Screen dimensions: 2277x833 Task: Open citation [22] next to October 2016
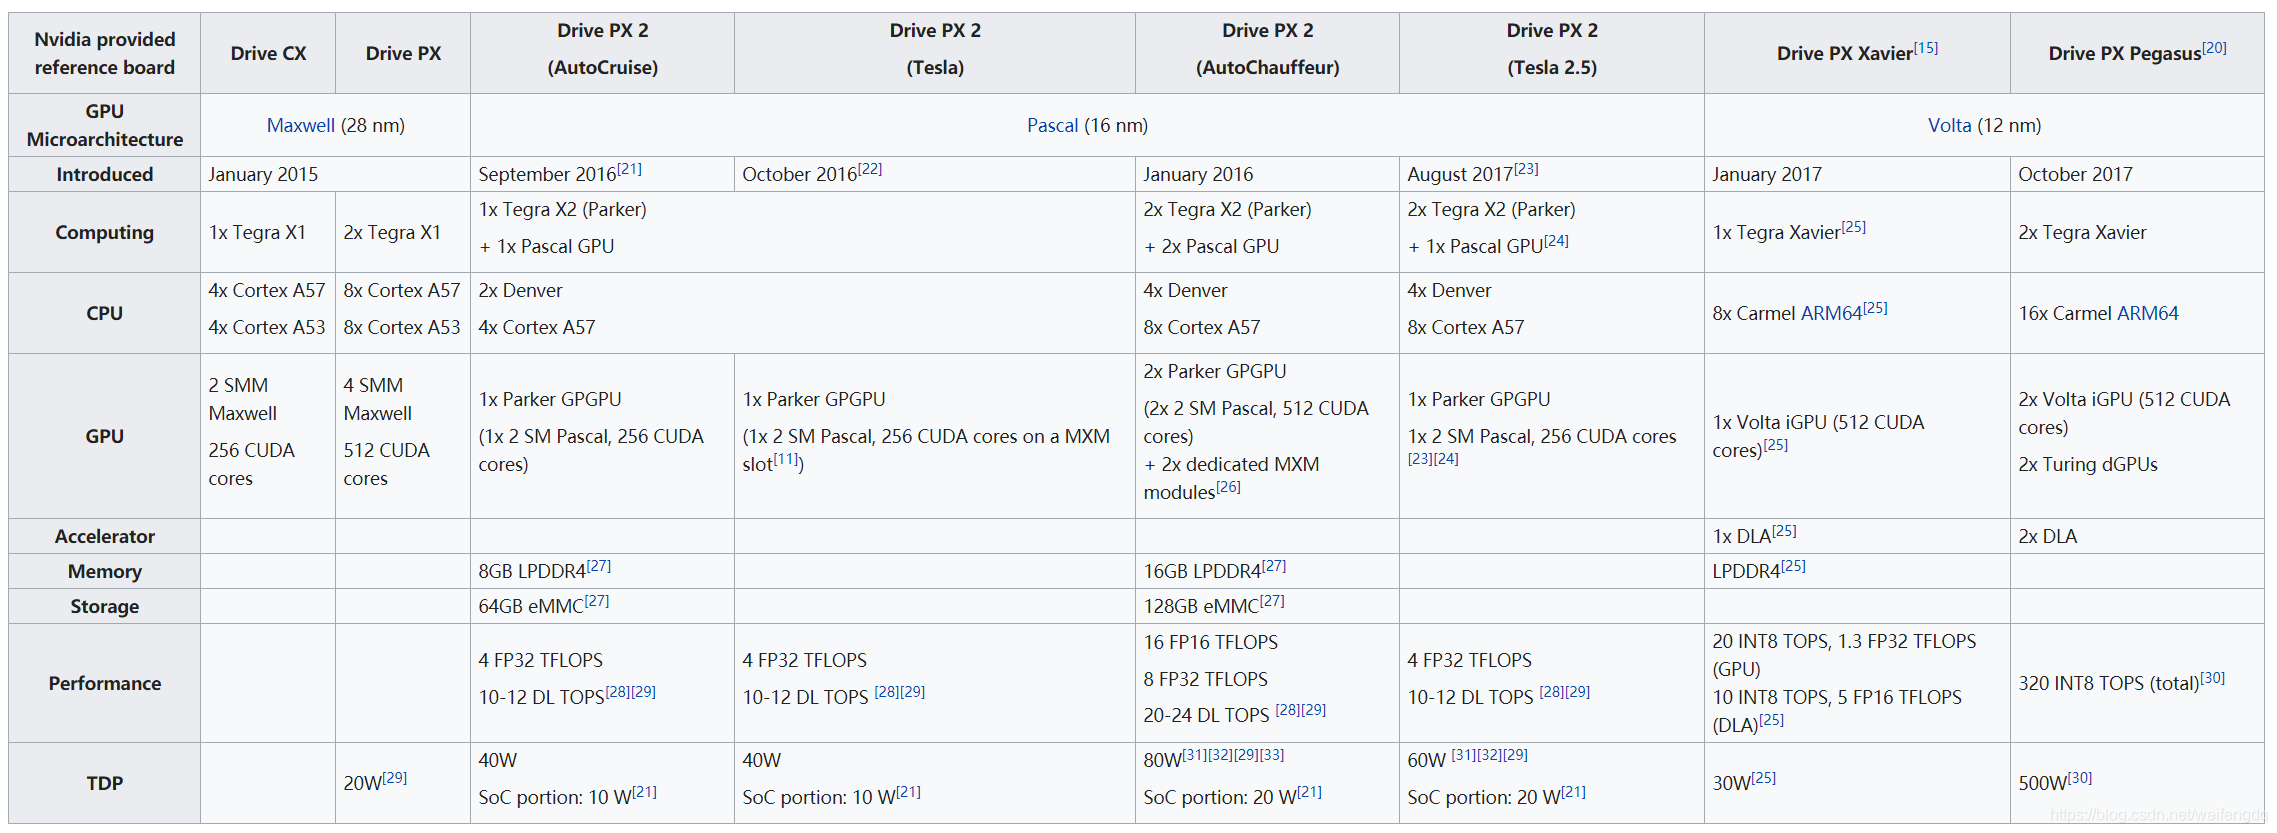pos(870,168)
